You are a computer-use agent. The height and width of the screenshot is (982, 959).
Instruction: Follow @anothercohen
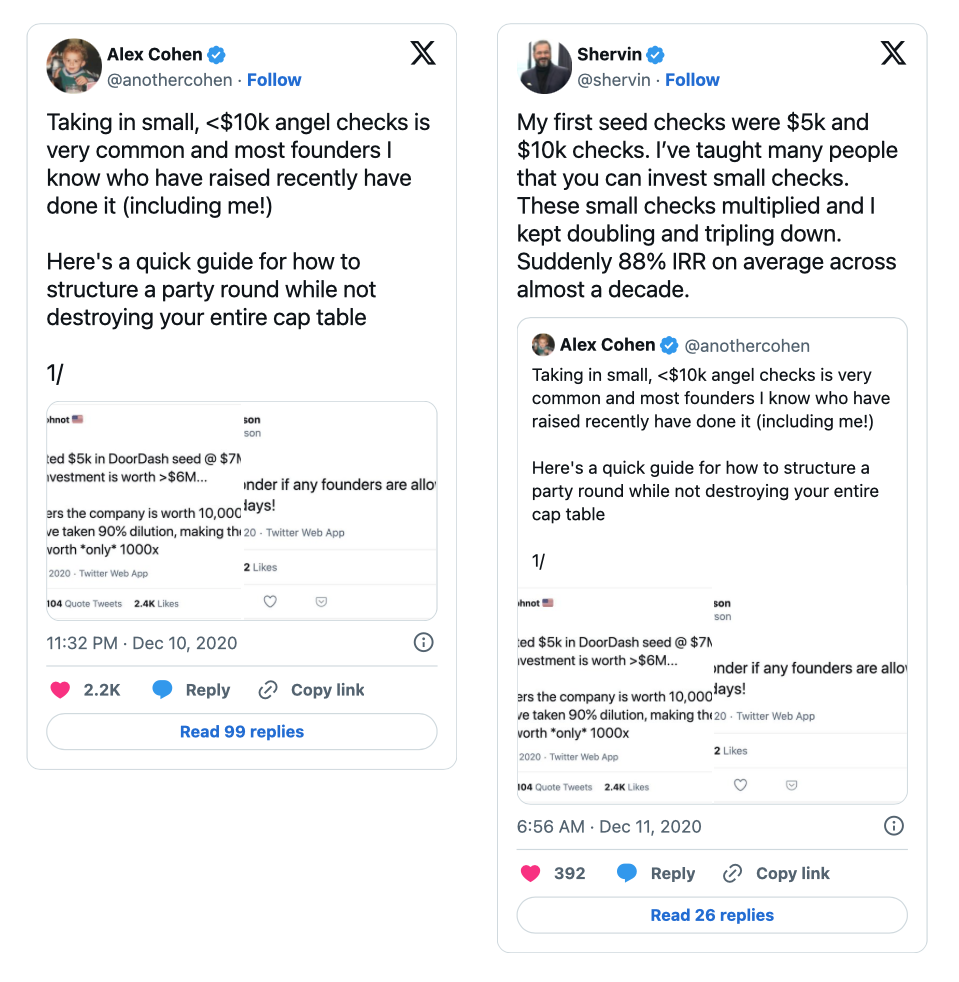click(274, 80)
